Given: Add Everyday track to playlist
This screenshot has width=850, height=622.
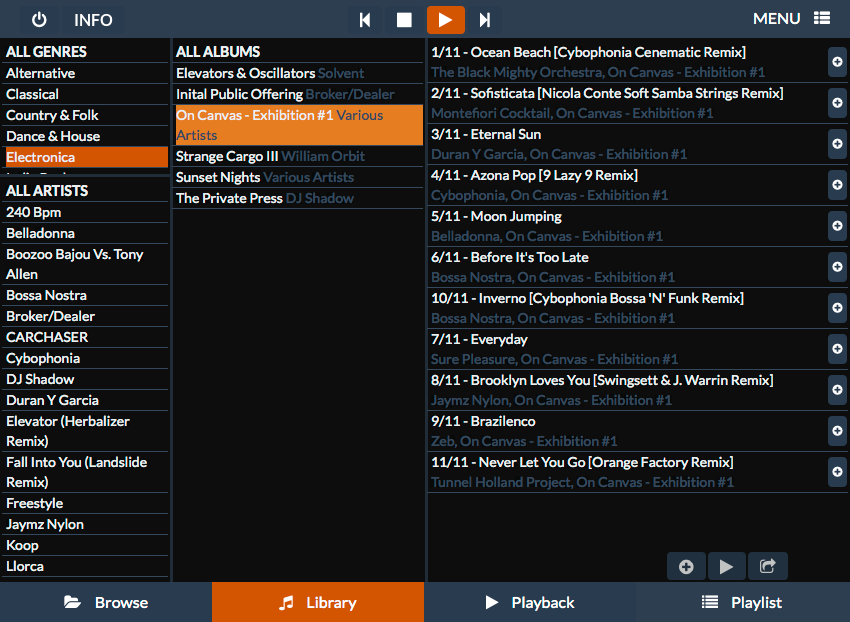Looking at the screenshot, I should click(x=838, y=349).
